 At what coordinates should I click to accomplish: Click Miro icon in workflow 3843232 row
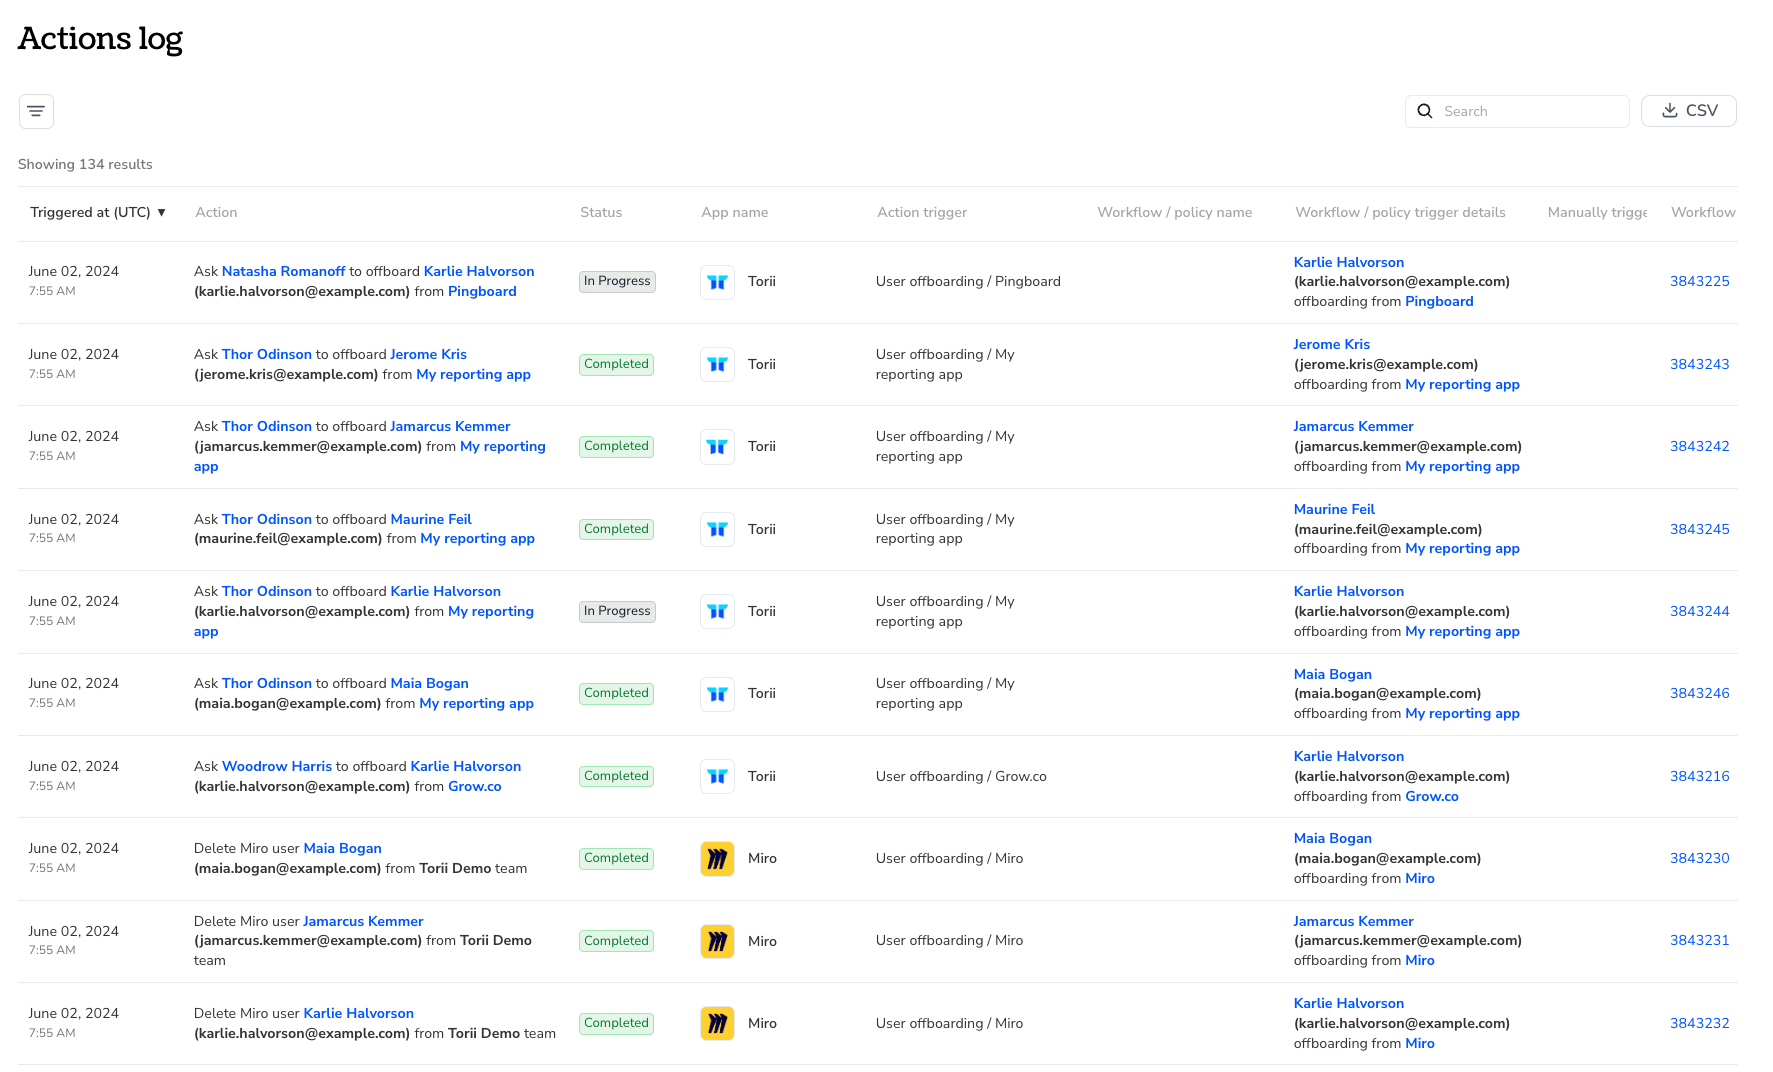[717, 1023]
